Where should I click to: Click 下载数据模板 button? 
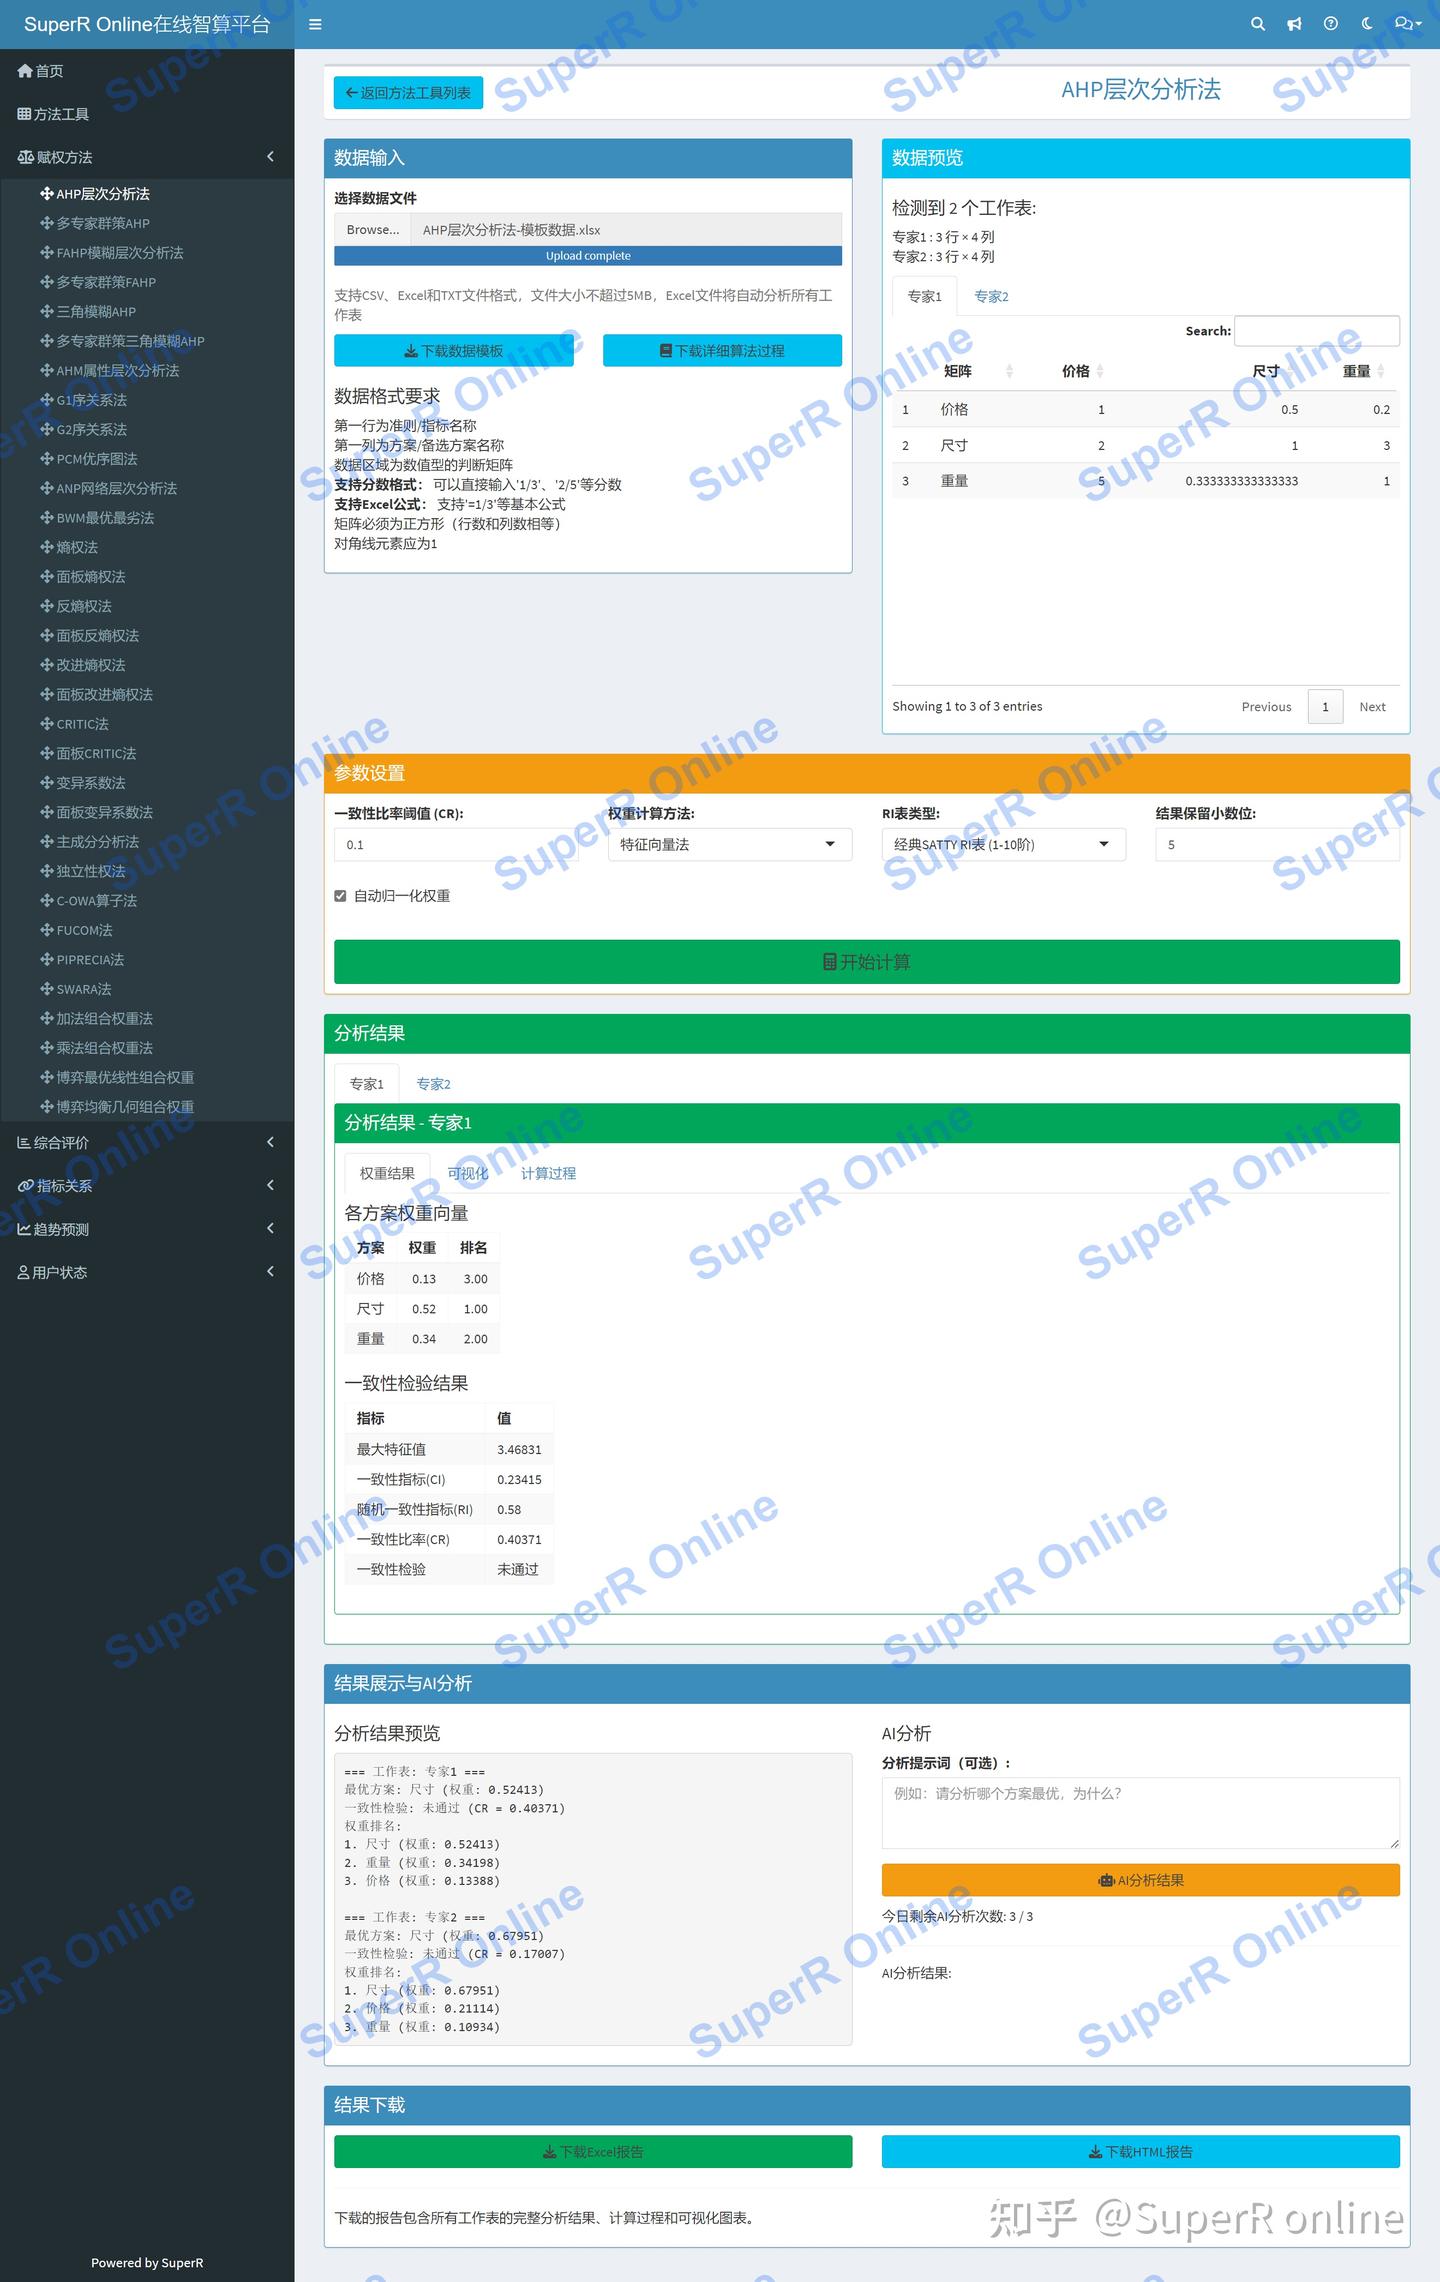454,351
